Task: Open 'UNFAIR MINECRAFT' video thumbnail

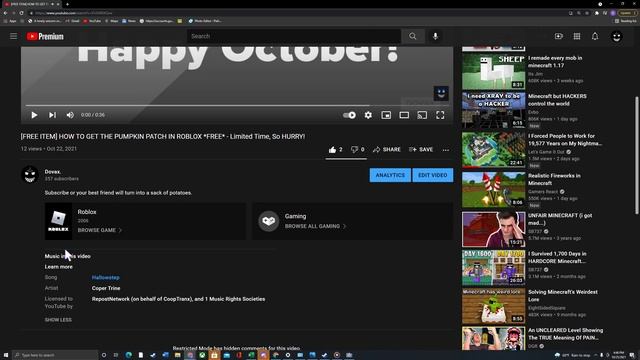Action: click(x=493, y=229)
